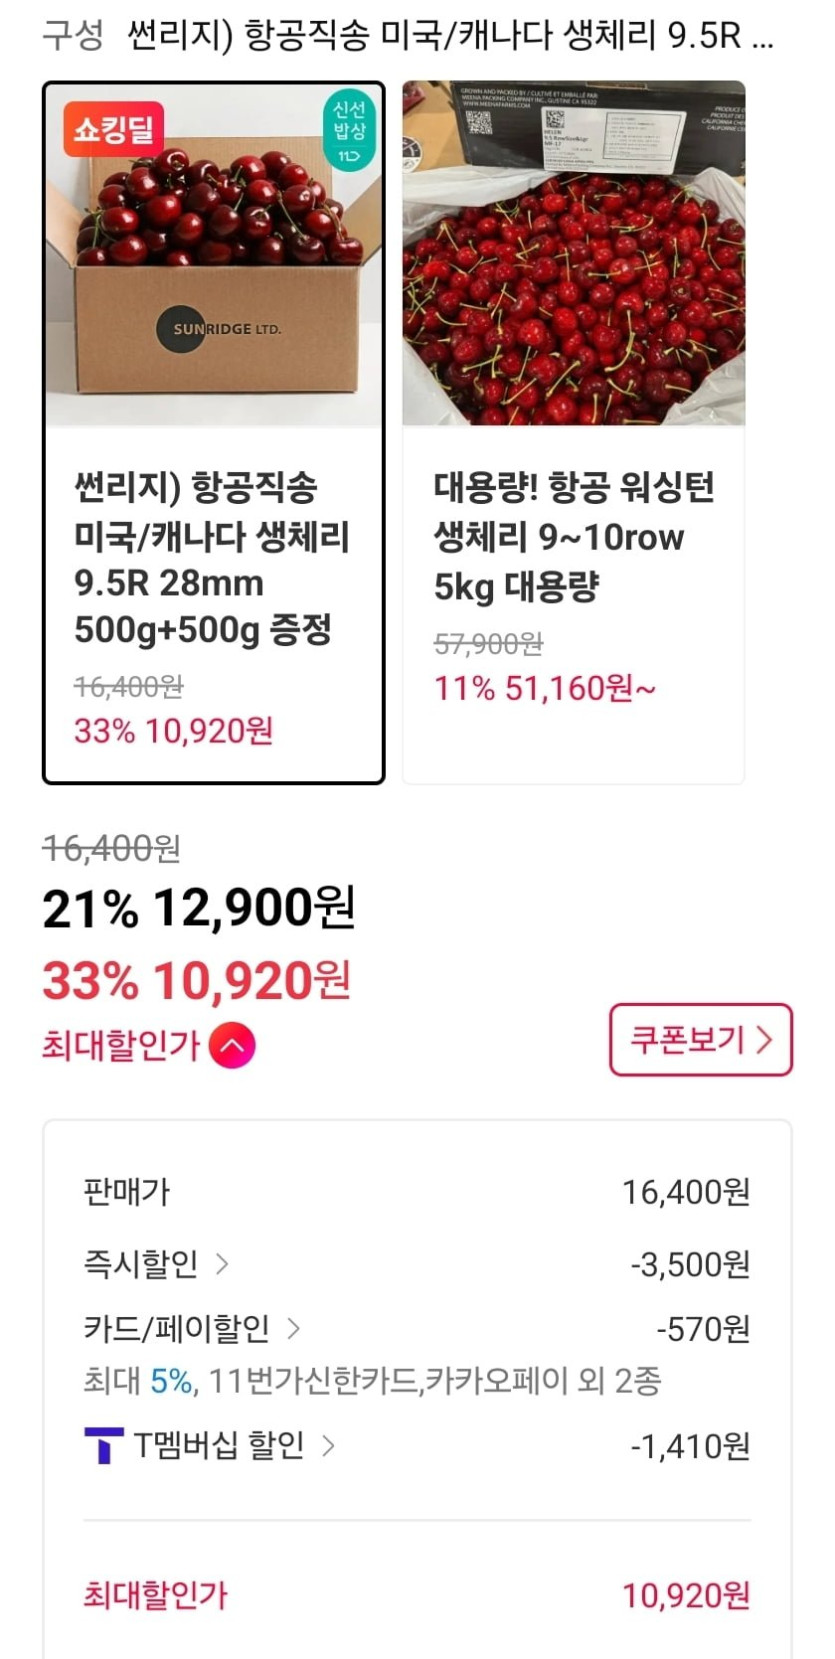Viewport: 835px width, 1659px height.
Task: Click the T membership logo icon
Action: point(103,1445)
